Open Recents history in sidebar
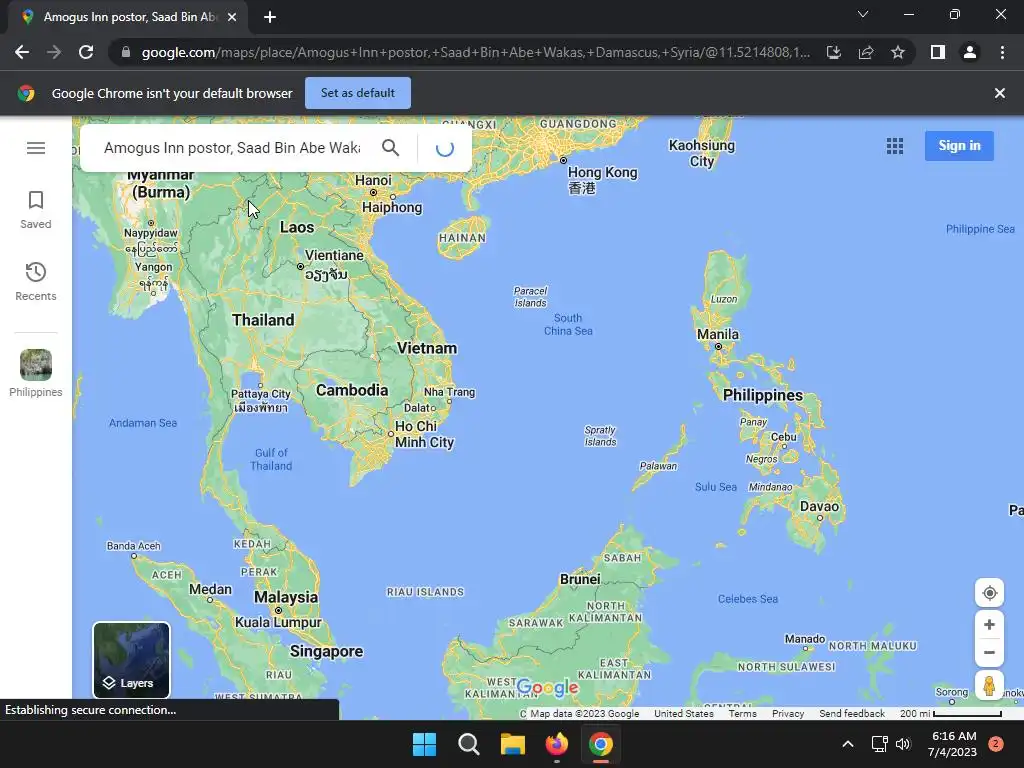This screenshot has width=1024, height=768. click(x=36, y=282)
